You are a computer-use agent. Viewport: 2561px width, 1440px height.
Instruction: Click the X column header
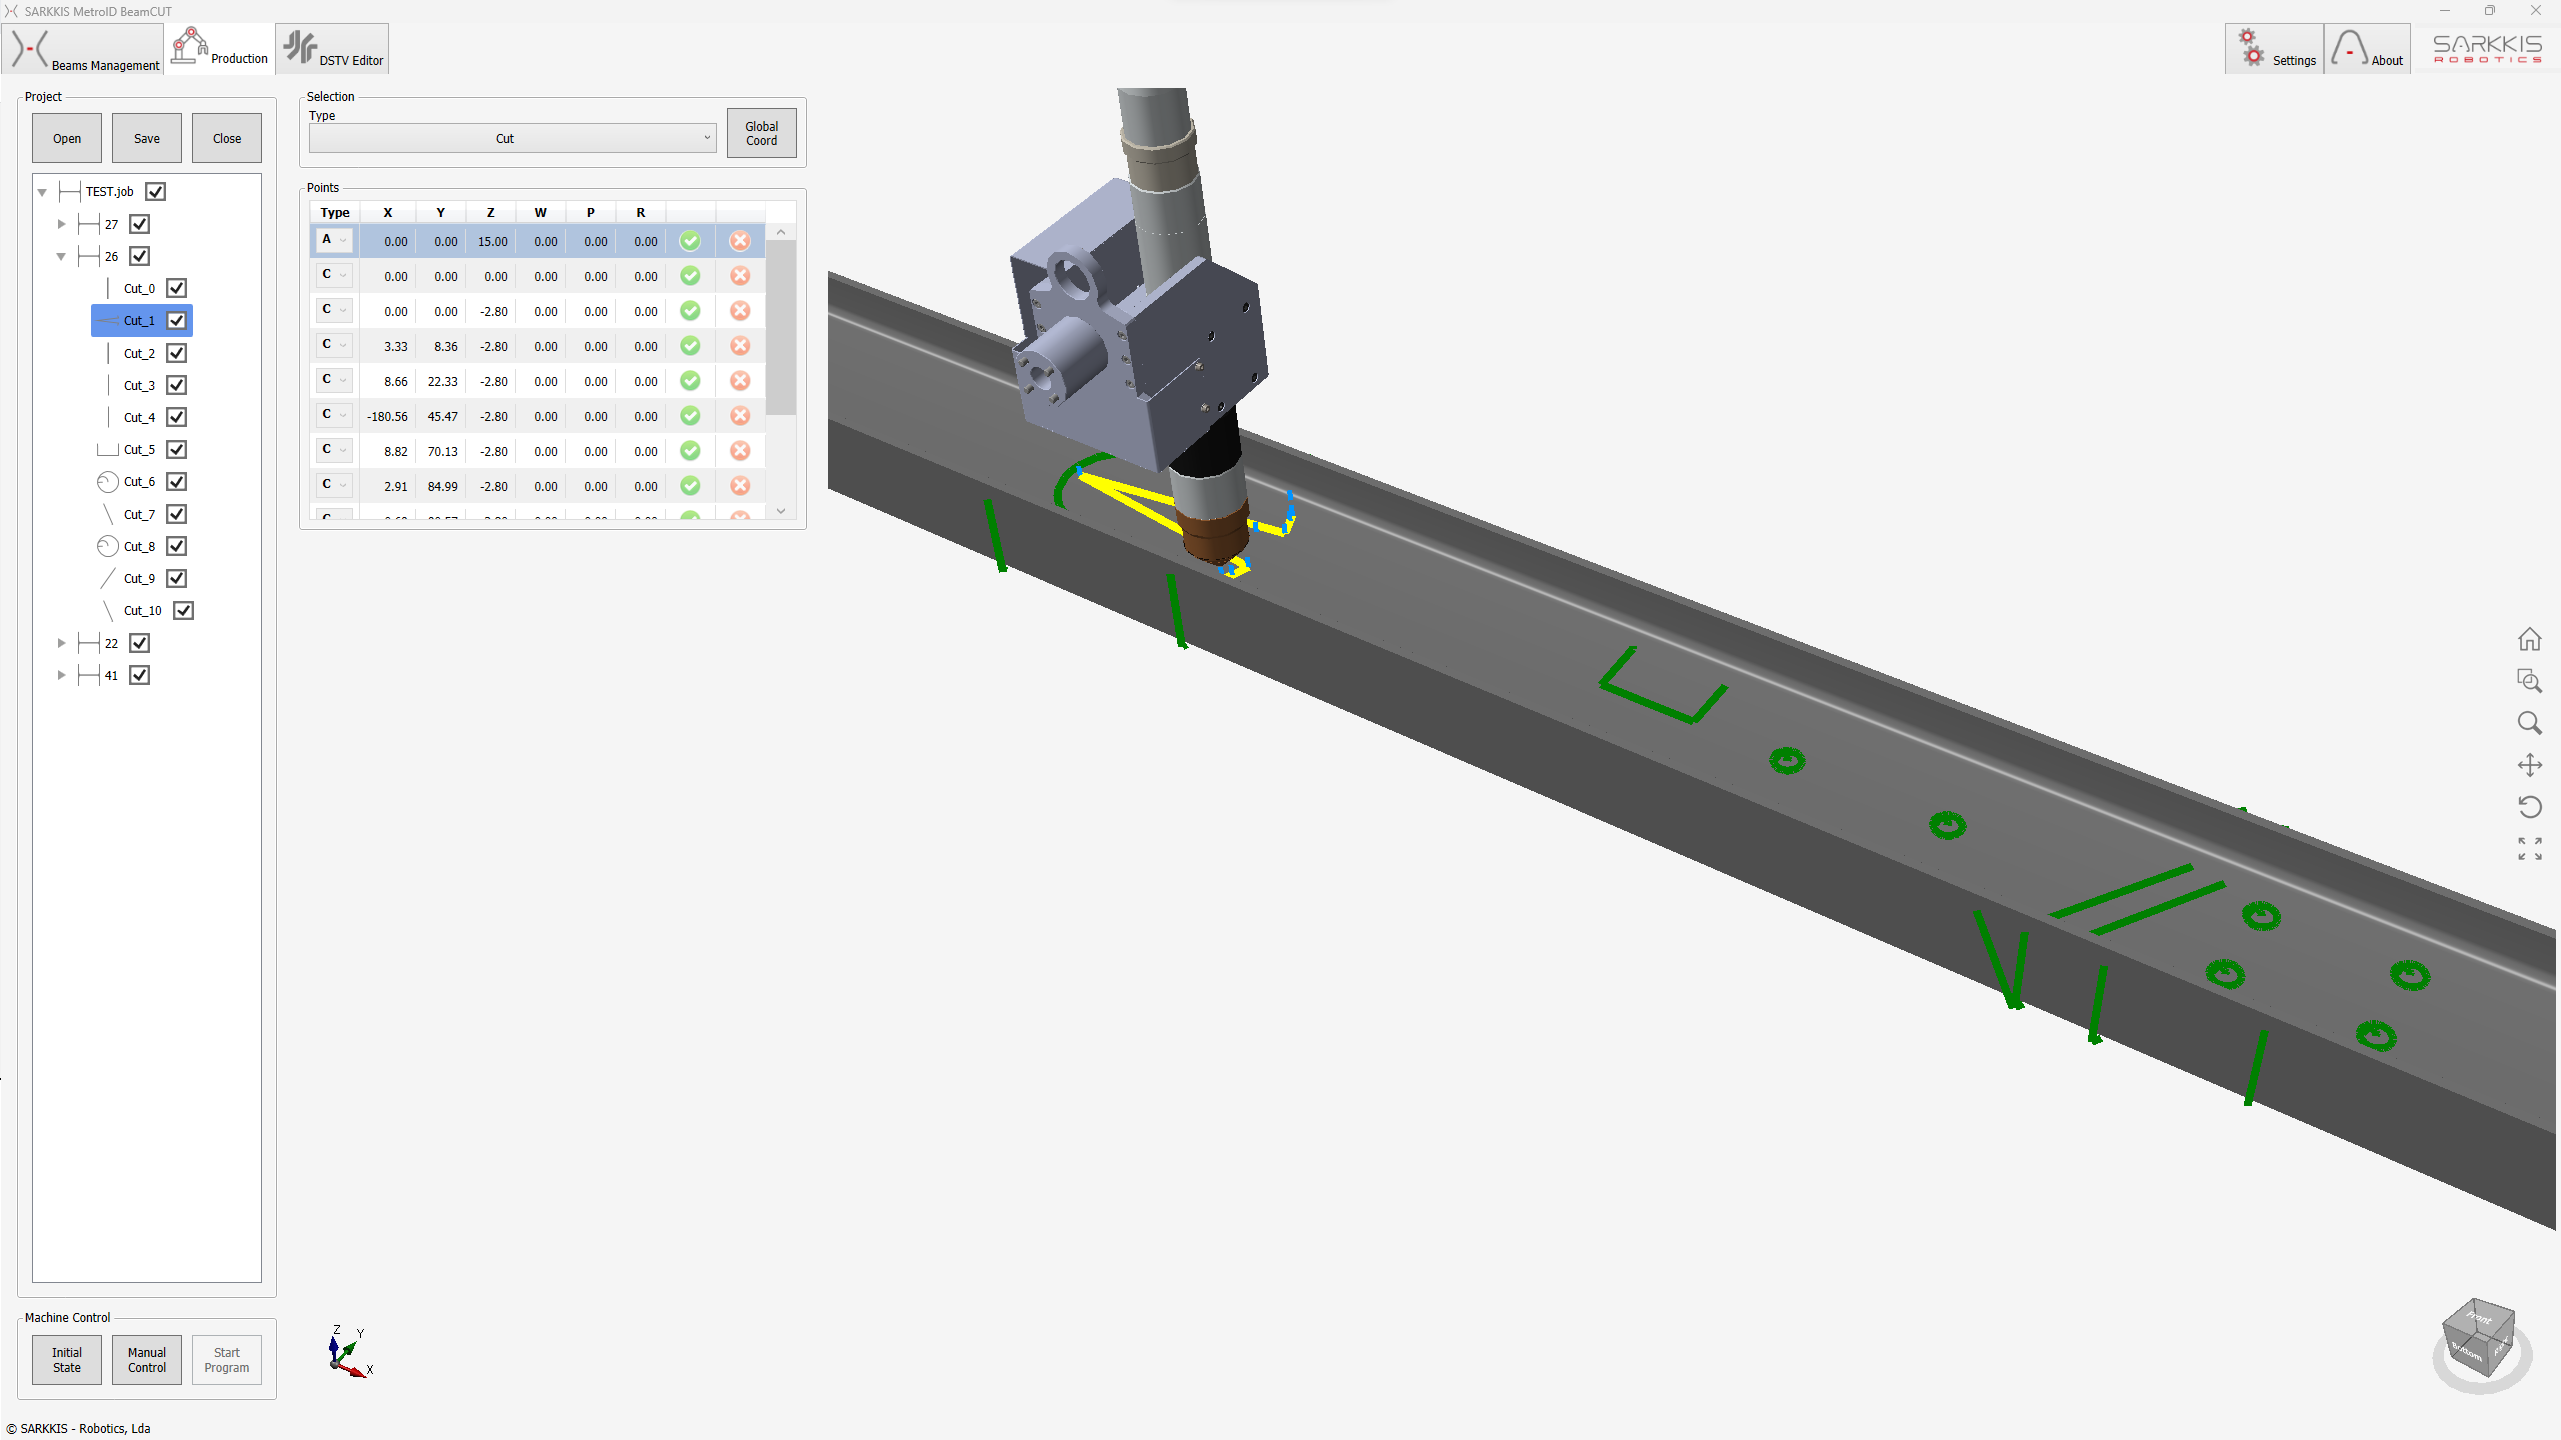click(388, 212)
